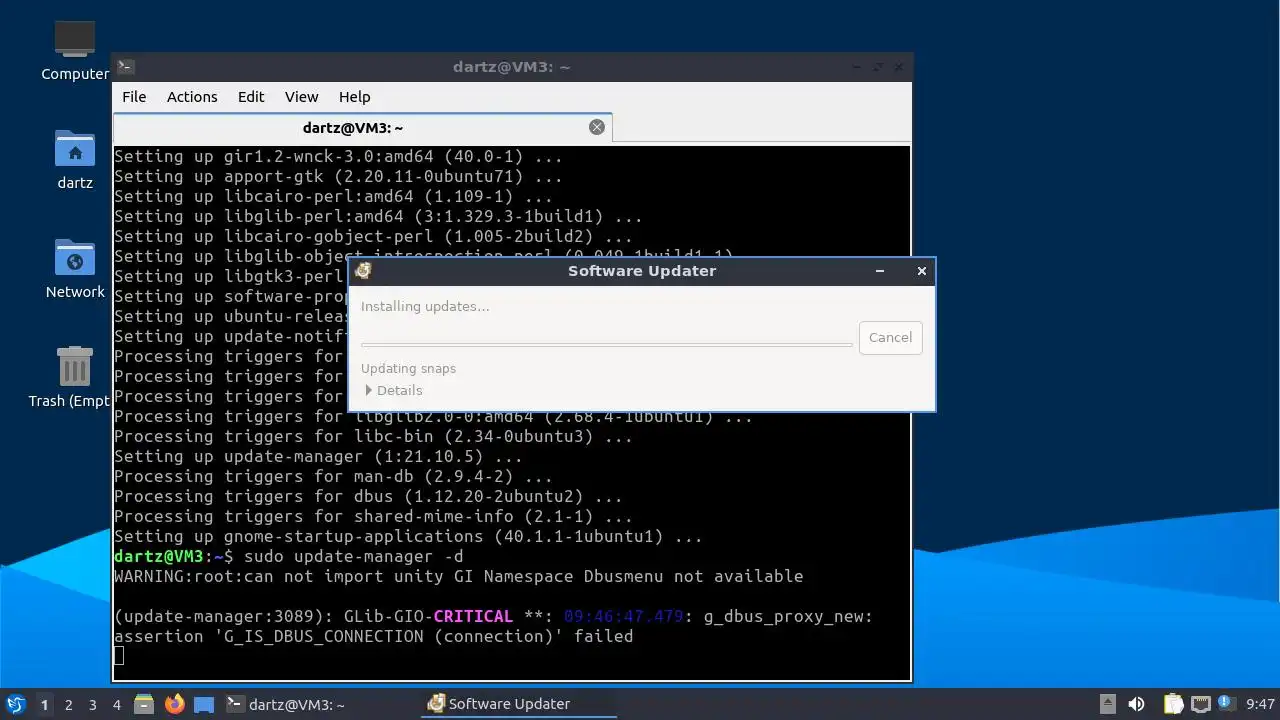Viewport: 1280px width, 720px height.
Task: Click the 'Setting up apport-gtk' line
Action: click(x=338, y=176)
